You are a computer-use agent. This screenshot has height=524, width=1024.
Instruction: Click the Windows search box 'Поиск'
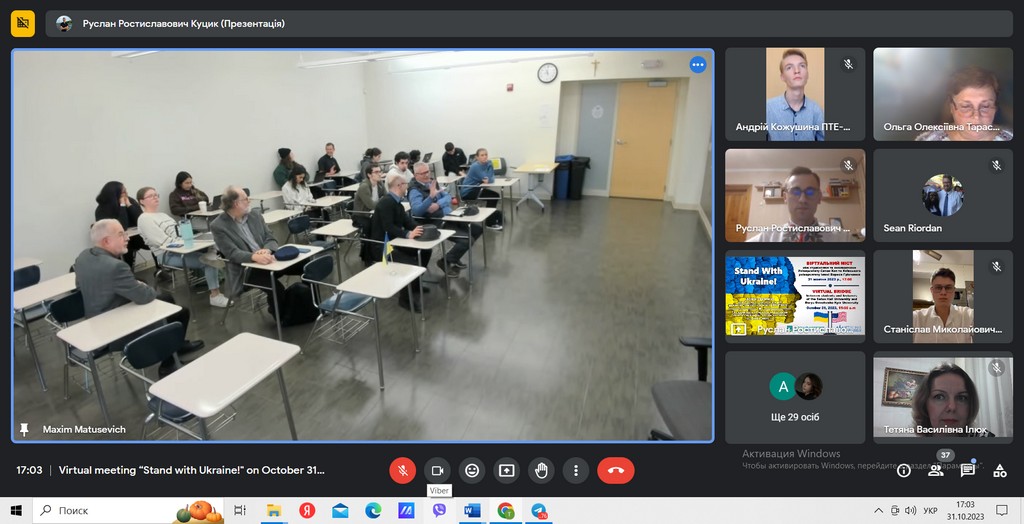pos(100,511)
